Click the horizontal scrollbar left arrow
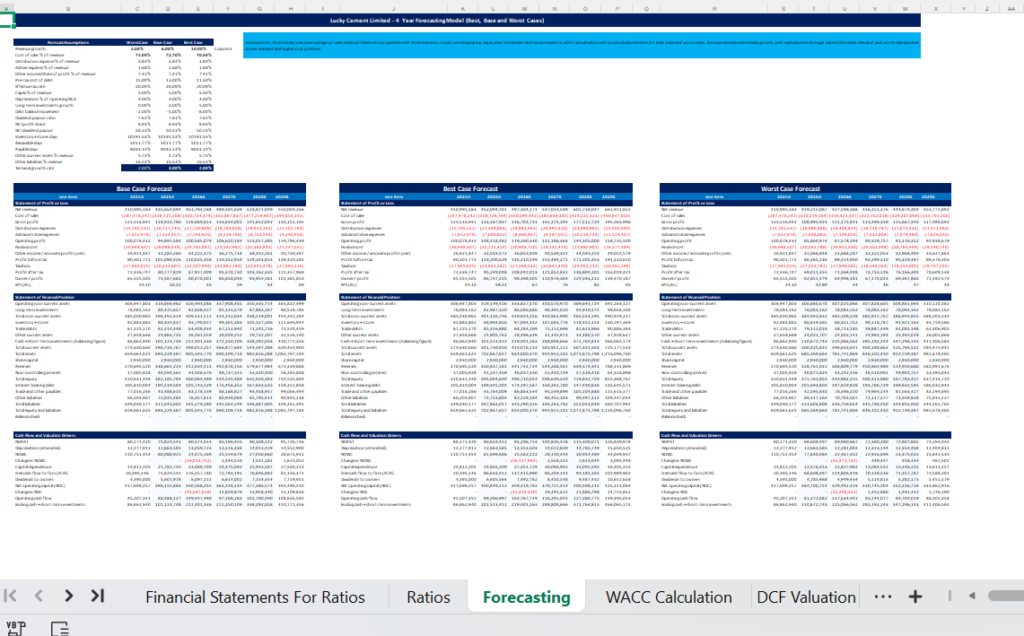Screen dimensions: 1024x636 pos(972,596)
